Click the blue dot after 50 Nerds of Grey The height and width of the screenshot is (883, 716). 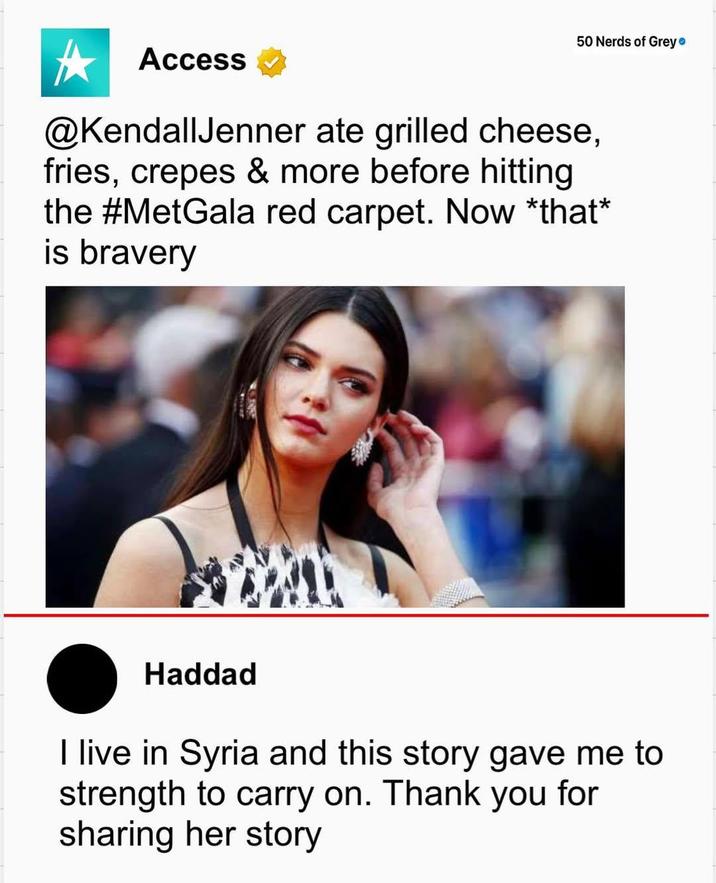pyautogui.click(x=682, y=42)
